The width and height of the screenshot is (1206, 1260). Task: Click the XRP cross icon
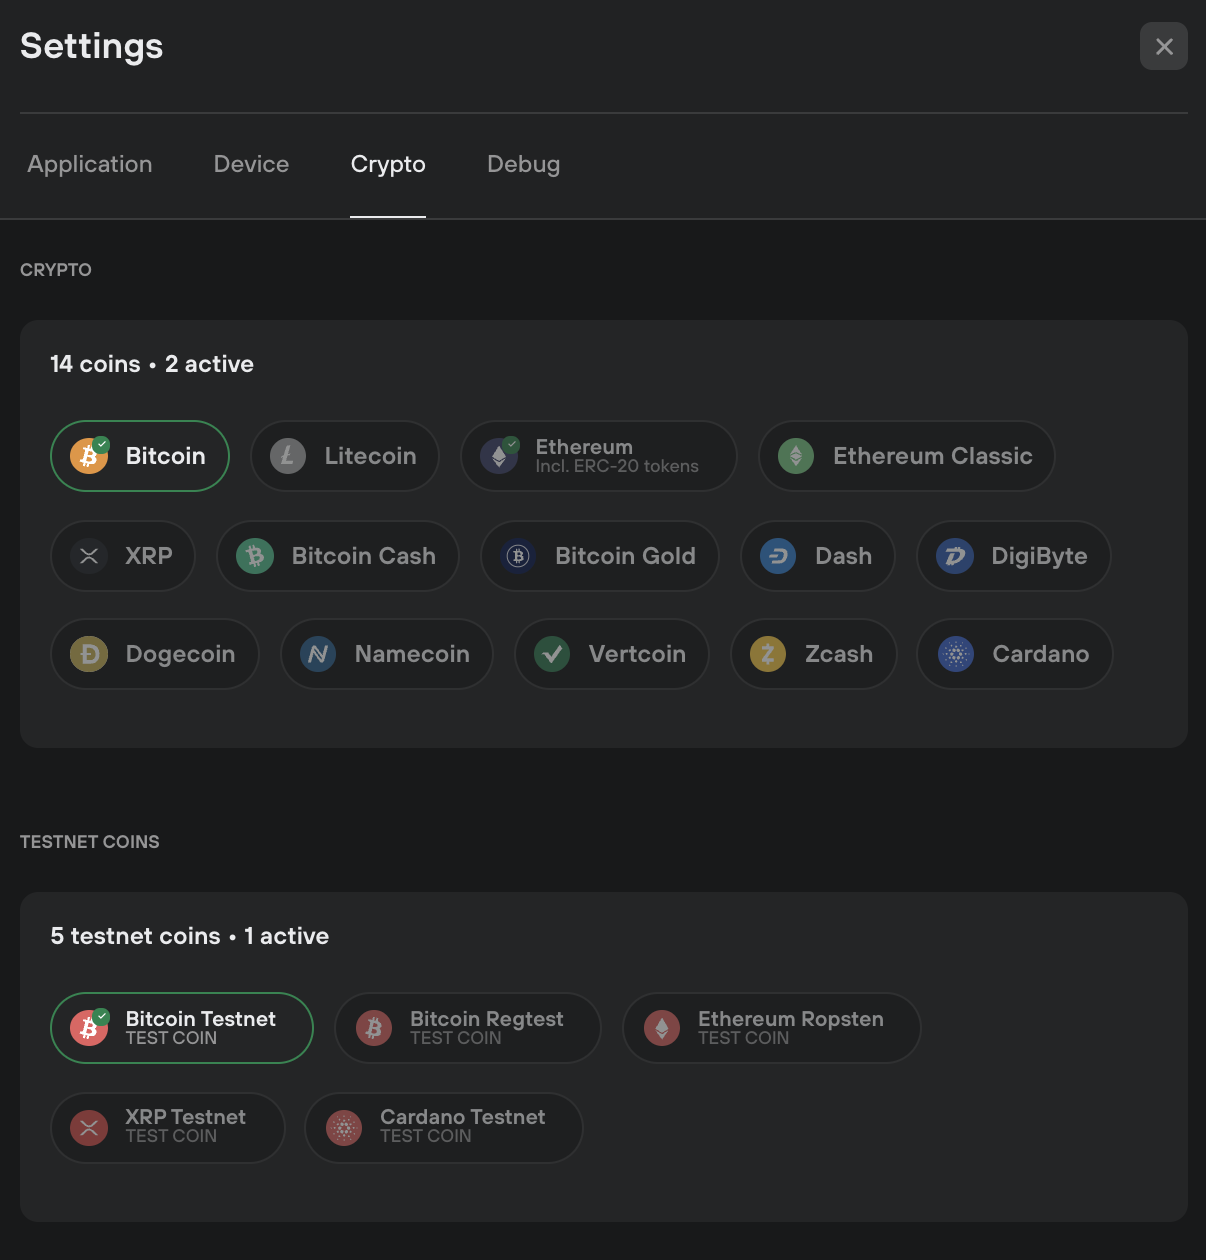click(x=89, y=556)
